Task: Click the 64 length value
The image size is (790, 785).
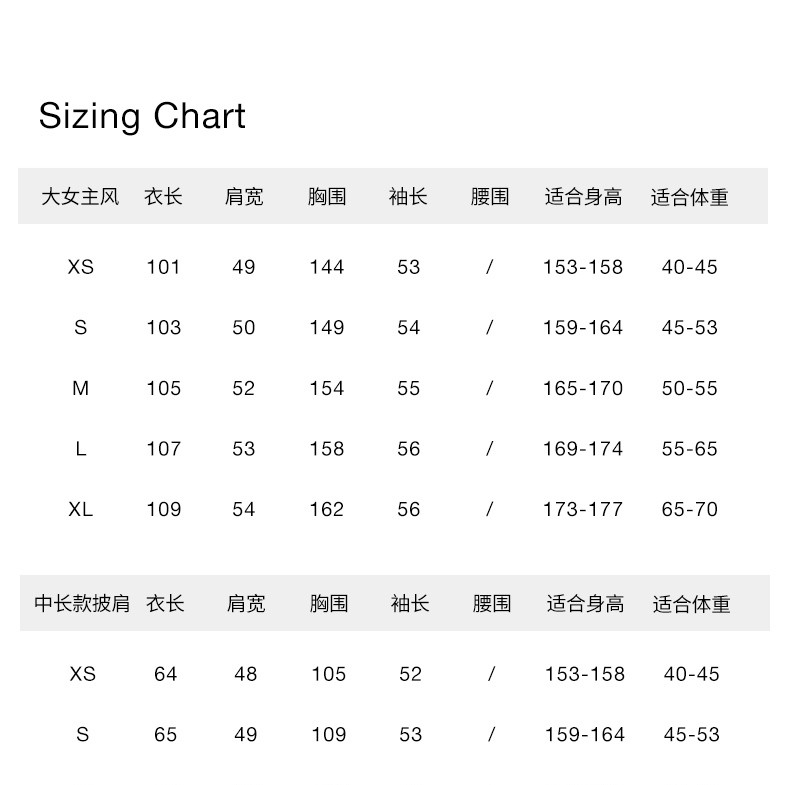Action: point(165,674)
